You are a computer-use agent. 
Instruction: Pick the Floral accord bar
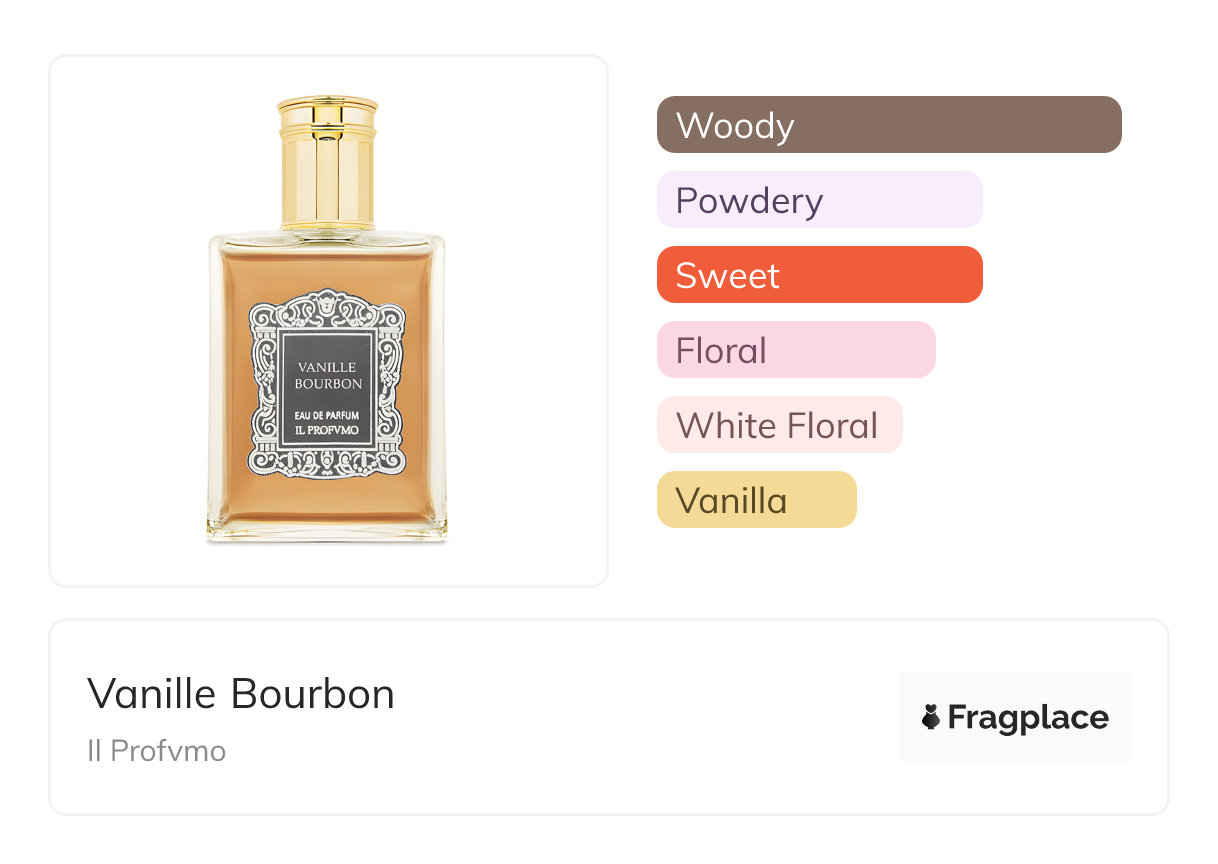(x=796, y=350)
